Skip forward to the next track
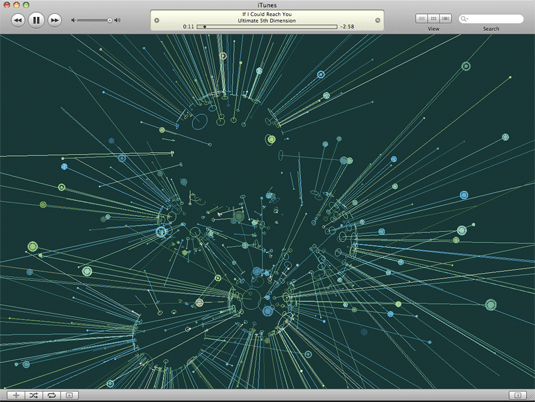535x402 pixels. [x=54, y=20]
